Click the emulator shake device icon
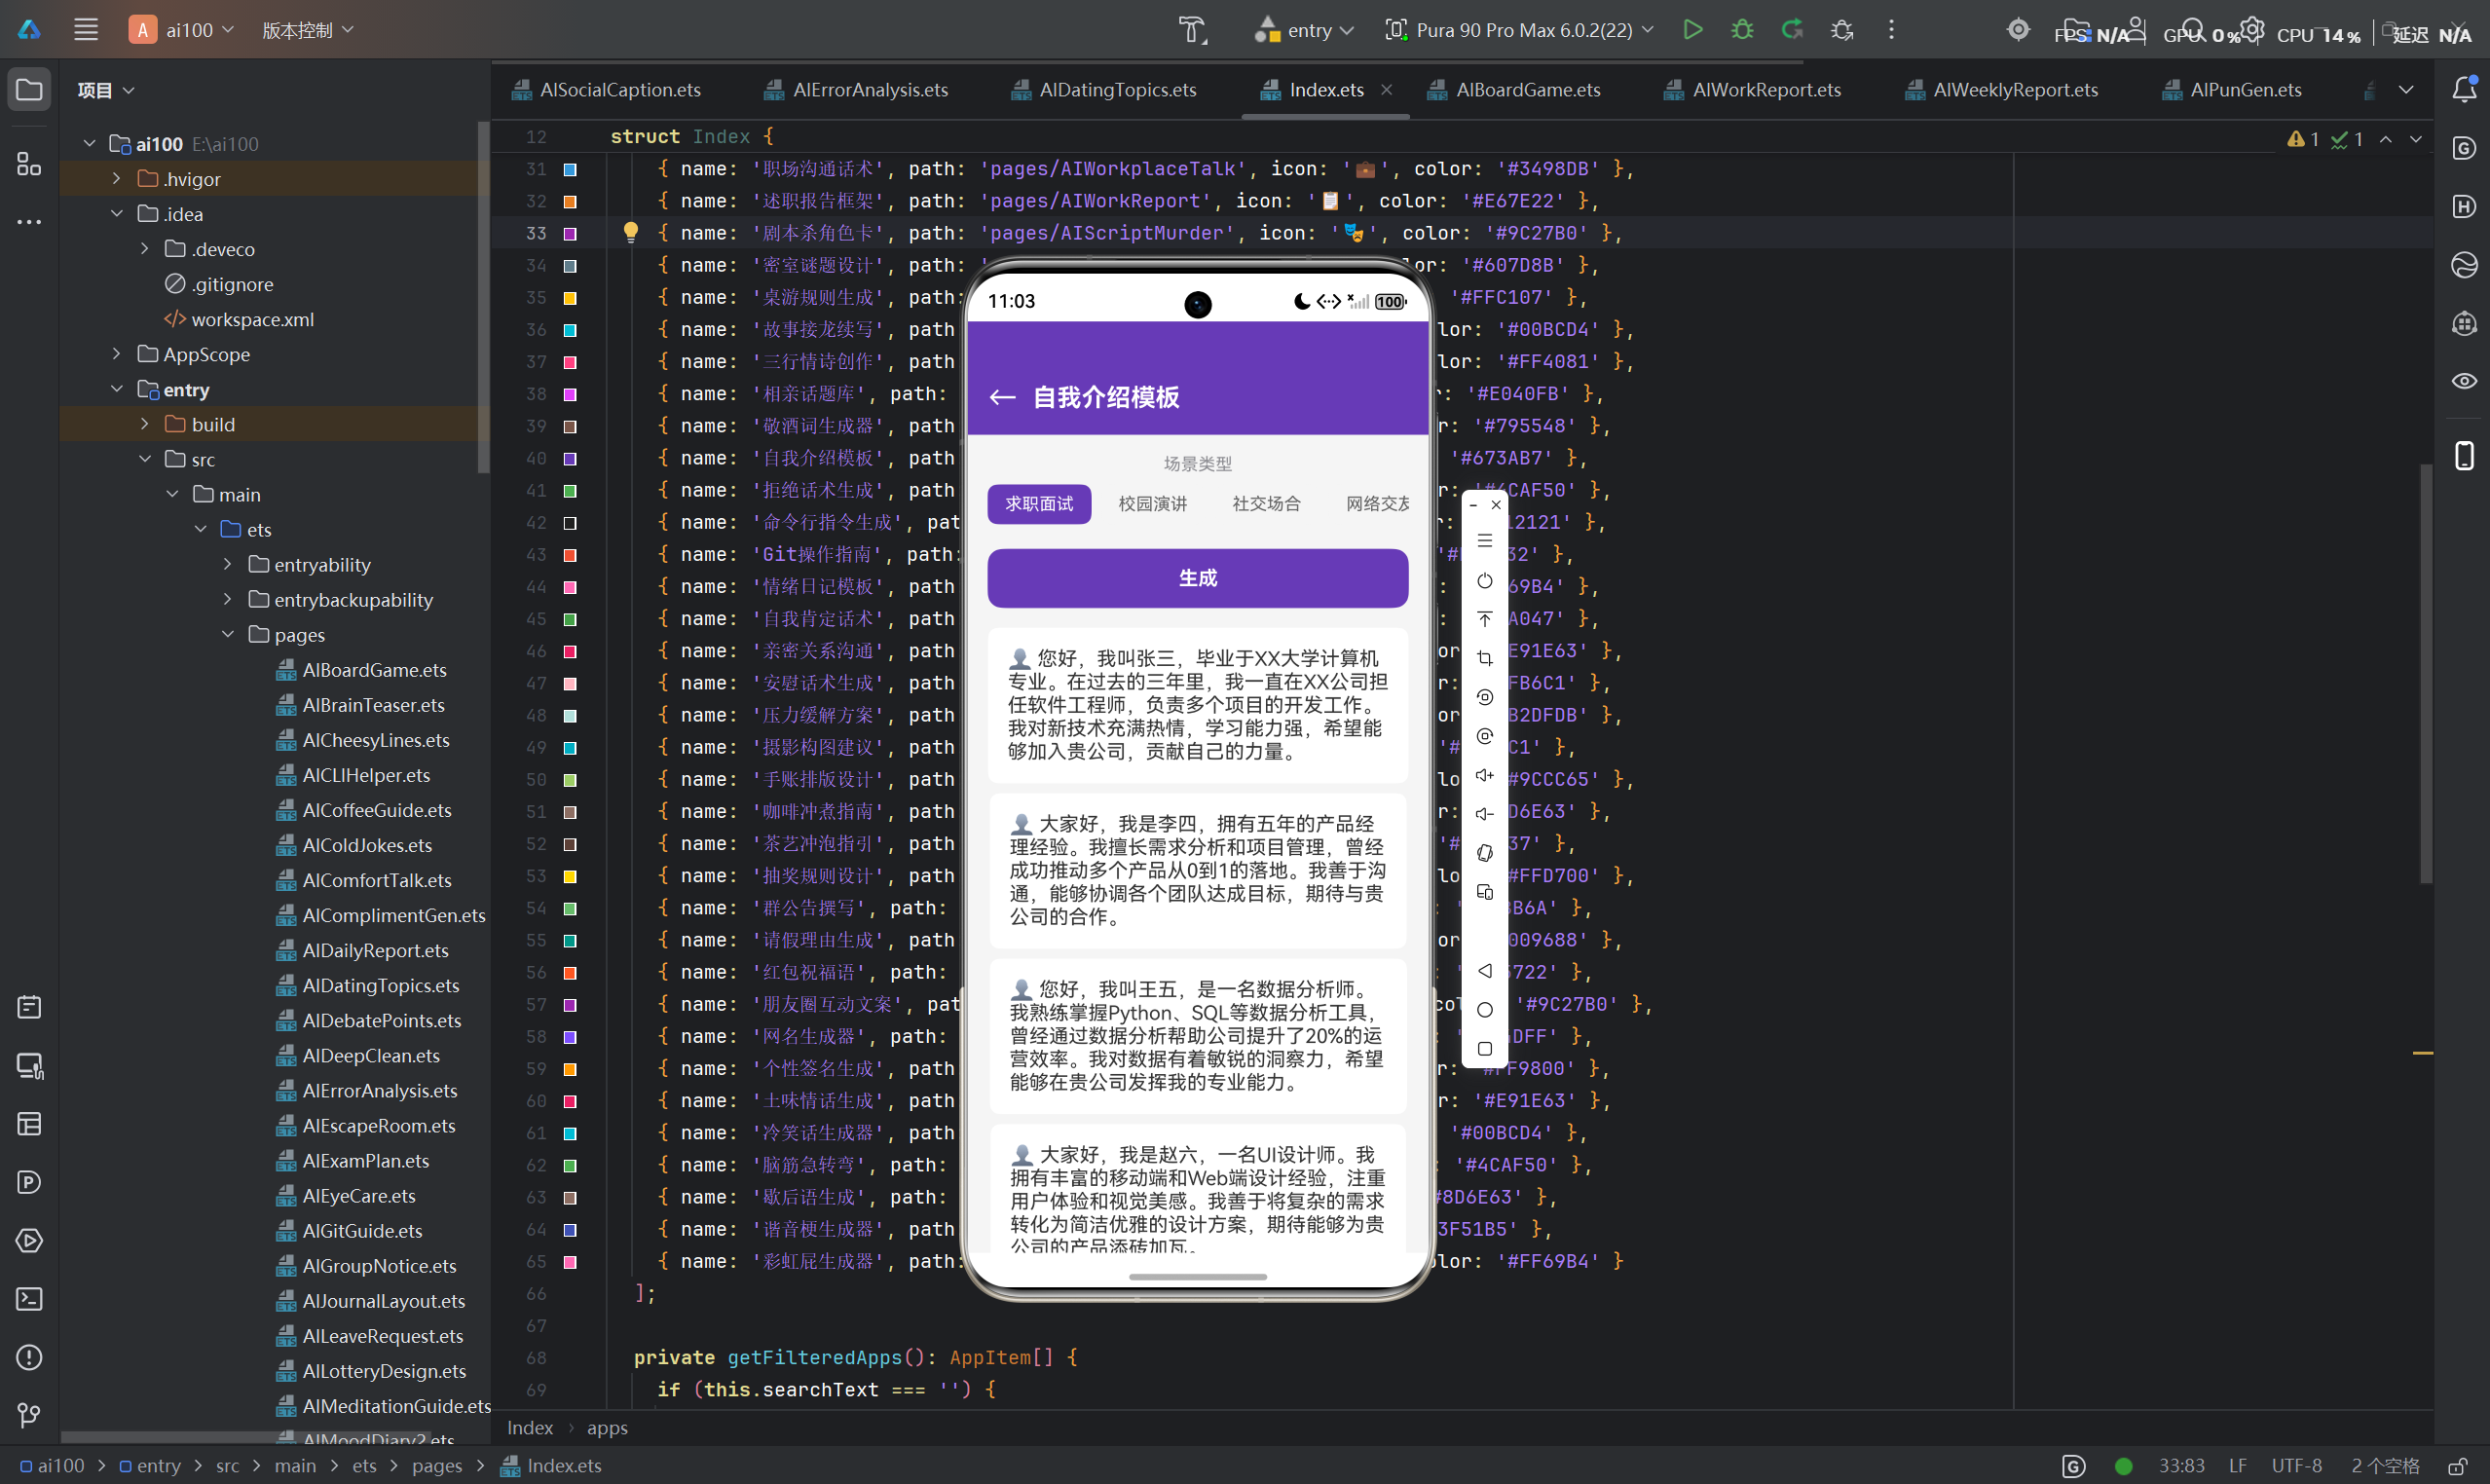Viewport: 2490px width, 1484px height. point(1484,853)
